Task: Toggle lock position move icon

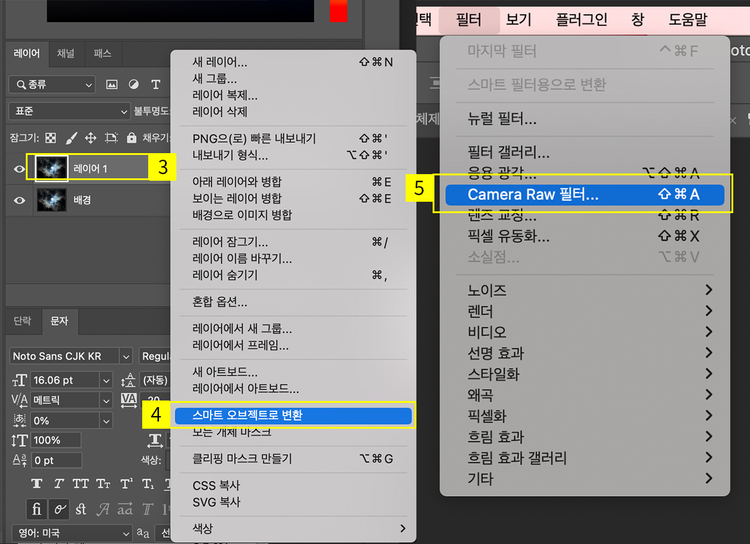Action: (x=90, y=138)
